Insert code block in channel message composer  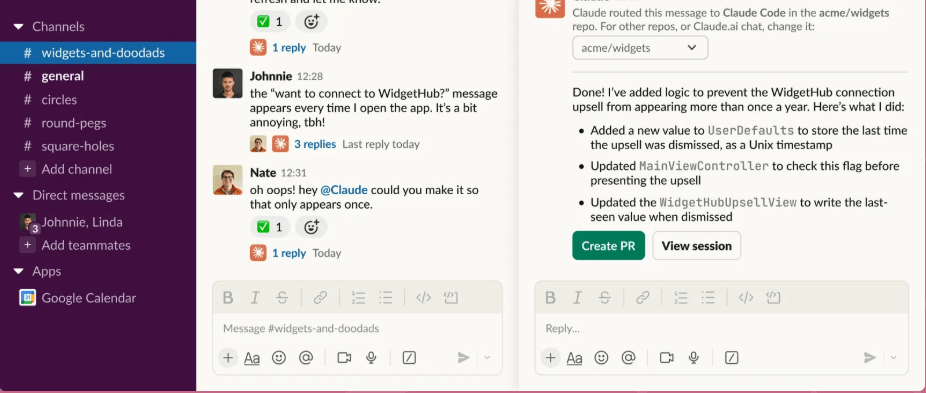pyautogui.click(x=451, y=298)
